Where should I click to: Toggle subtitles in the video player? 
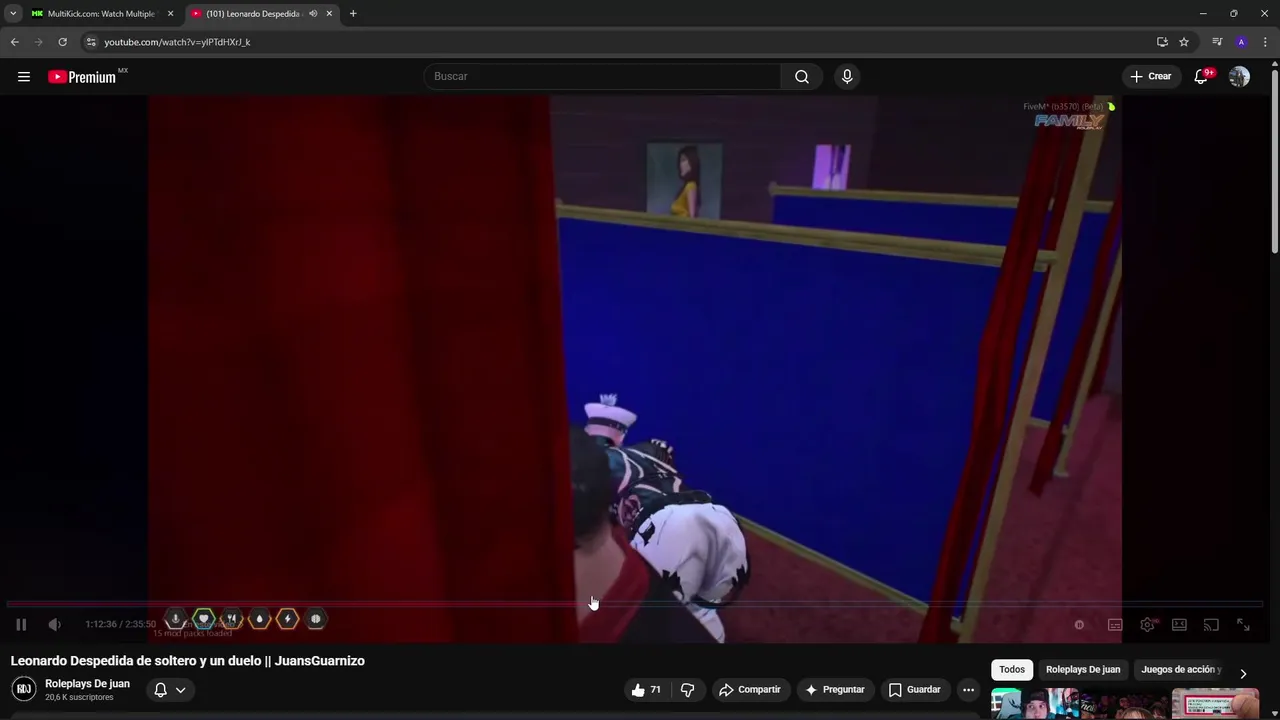point(1115,625)
